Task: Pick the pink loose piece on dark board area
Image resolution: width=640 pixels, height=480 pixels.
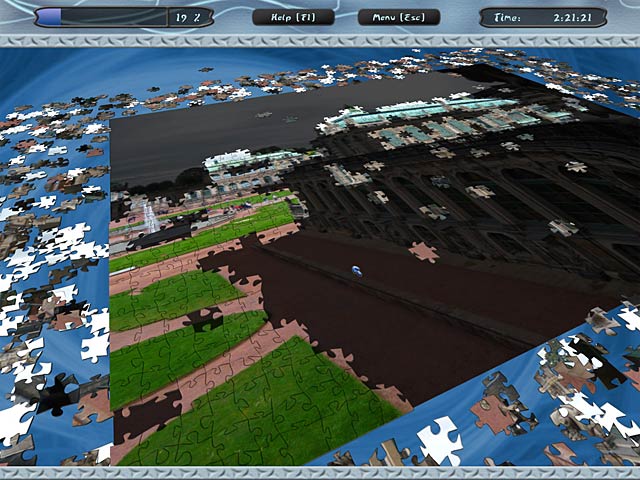Action: tap(424, 252)
